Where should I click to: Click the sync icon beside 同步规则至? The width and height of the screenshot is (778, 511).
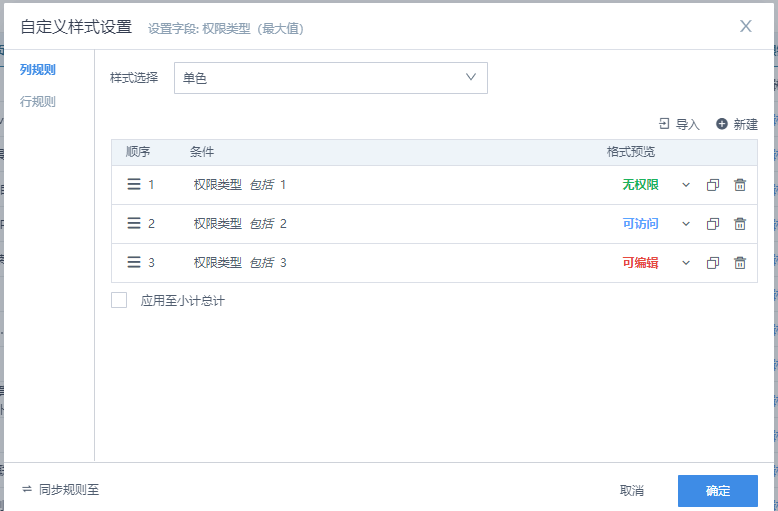(x=27, y=490)
